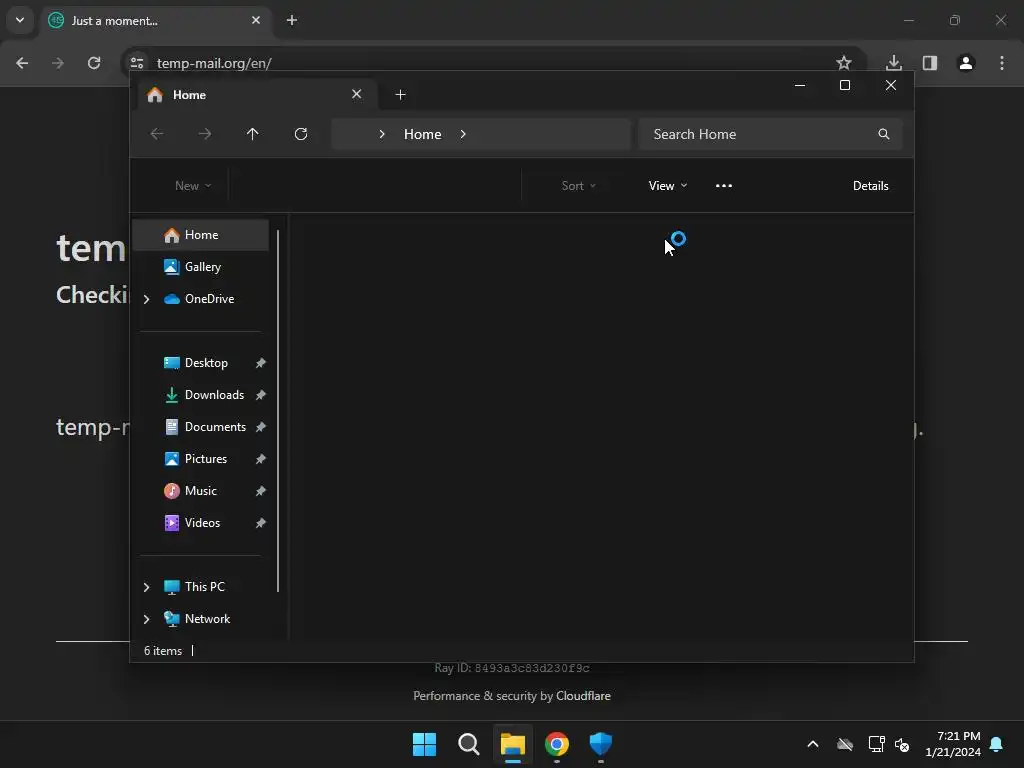
Task: Open the Videos pinned folder
Action: coord(200,522)
